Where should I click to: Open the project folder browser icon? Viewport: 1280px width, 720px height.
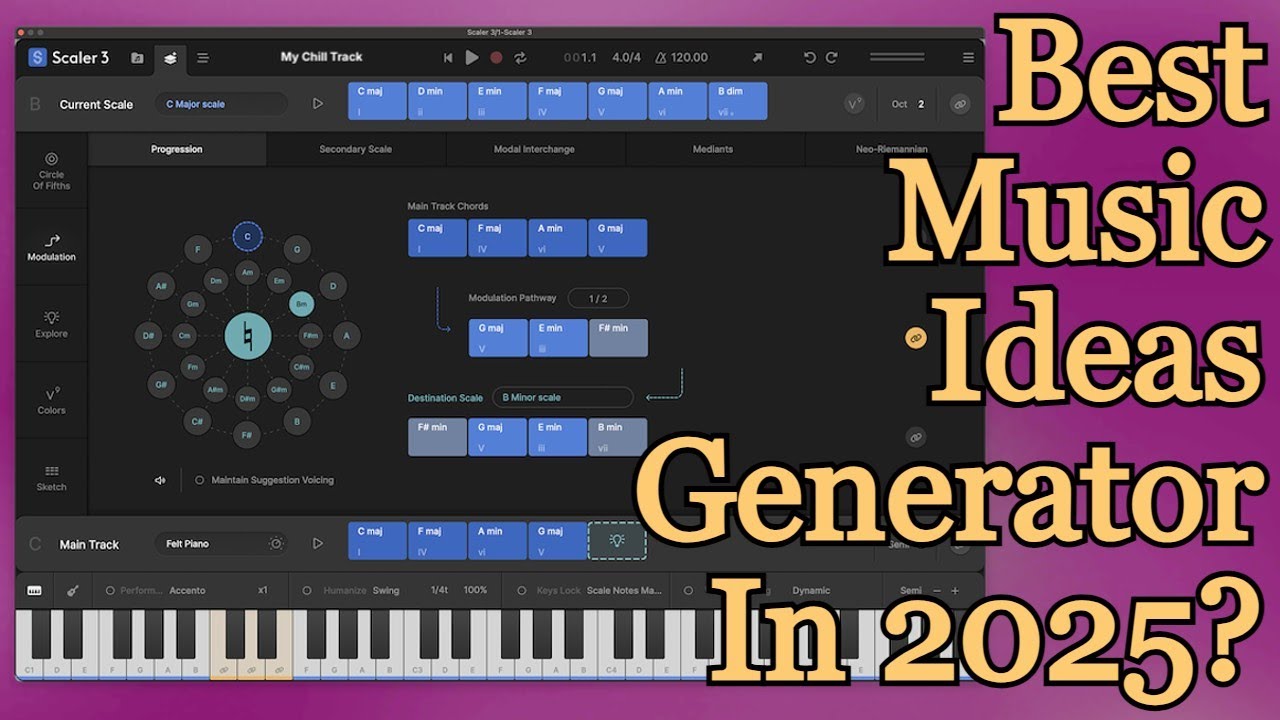tap(137, 58)
